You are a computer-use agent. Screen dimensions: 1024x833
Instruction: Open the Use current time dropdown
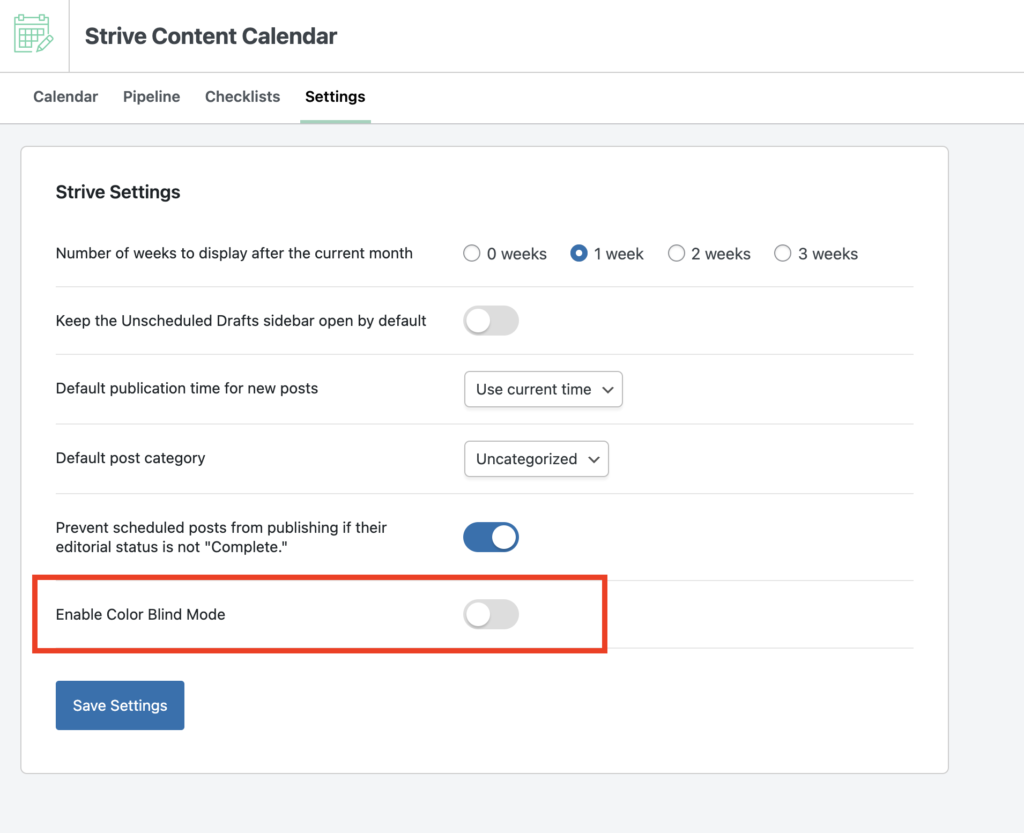(543, 389)
